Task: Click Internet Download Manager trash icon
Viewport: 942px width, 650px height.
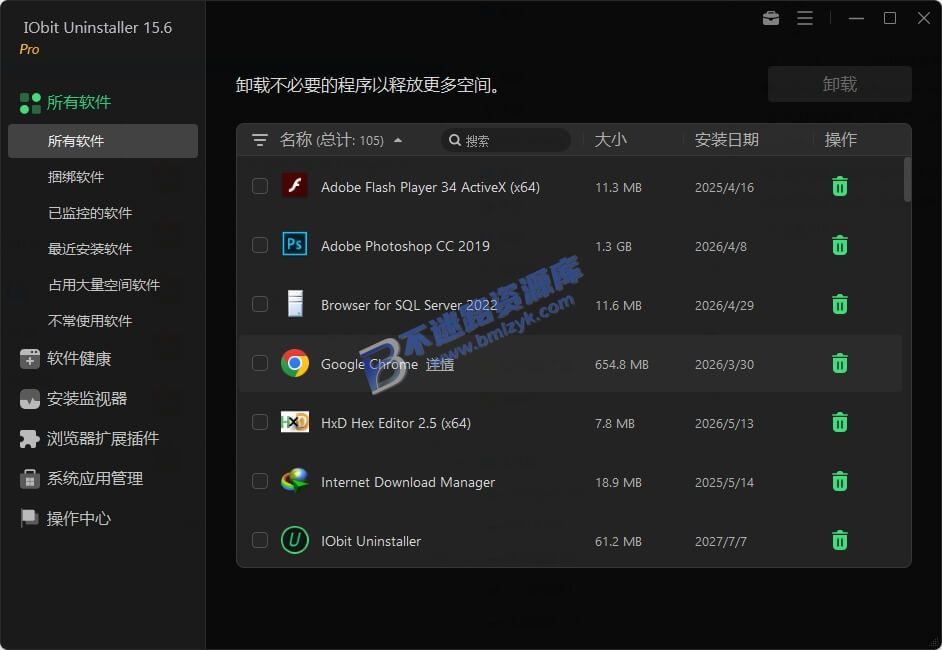Action: [839, 481]
